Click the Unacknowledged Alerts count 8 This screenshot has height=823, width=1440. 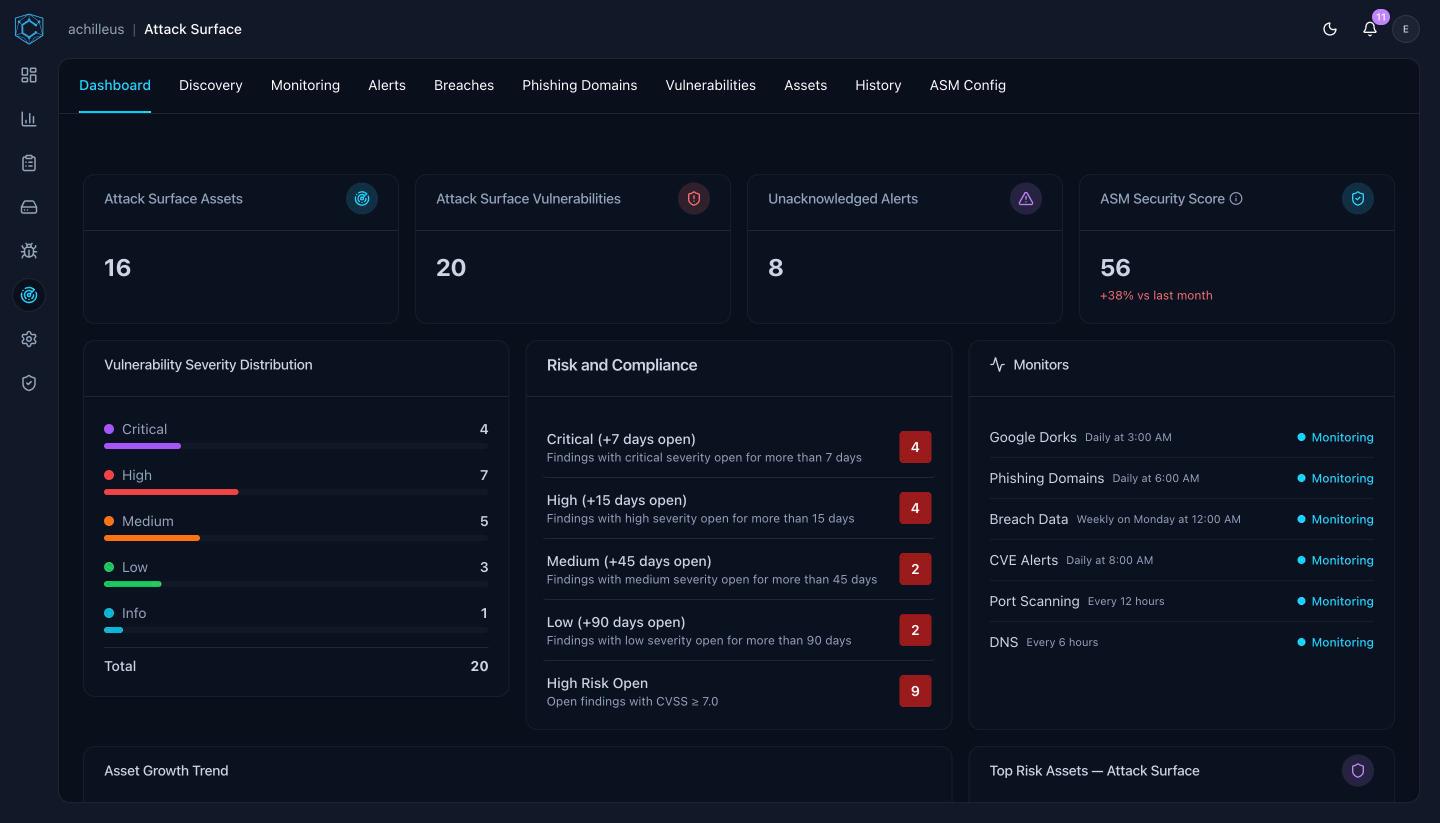[x=776, y=268]
